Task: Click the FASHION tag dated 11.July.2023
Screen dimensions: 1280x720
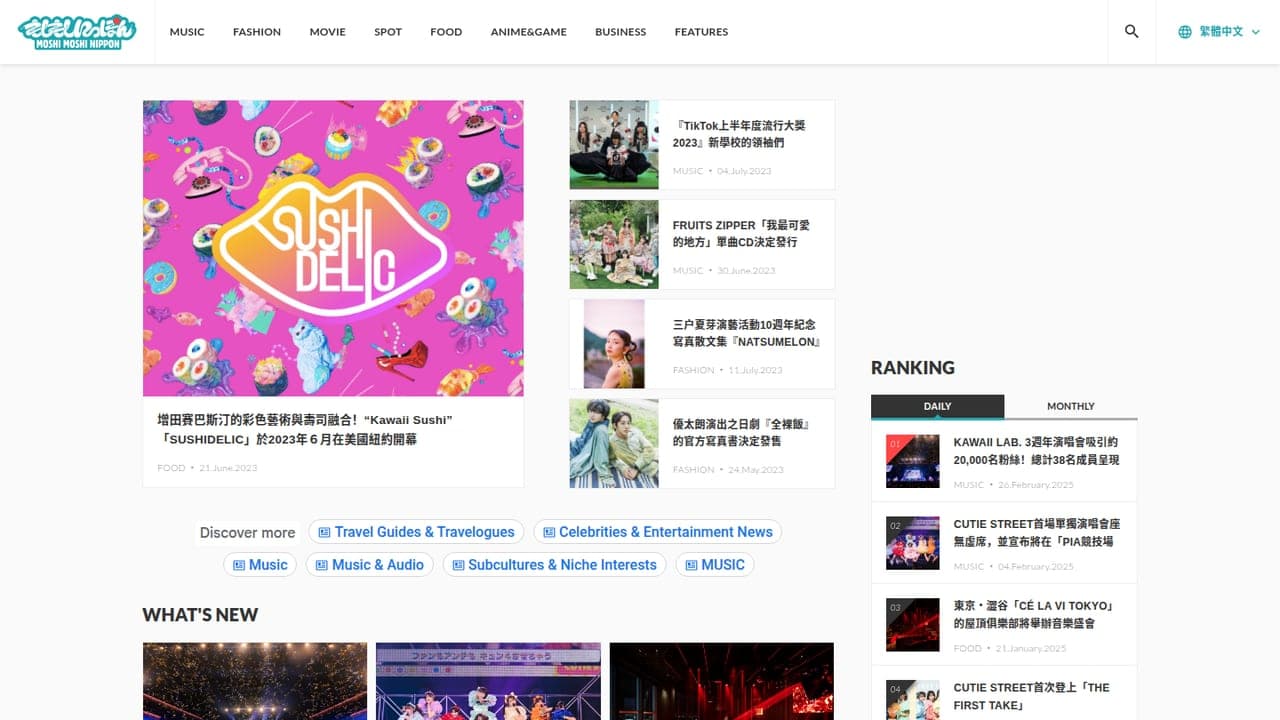Action: coord(694,370)
